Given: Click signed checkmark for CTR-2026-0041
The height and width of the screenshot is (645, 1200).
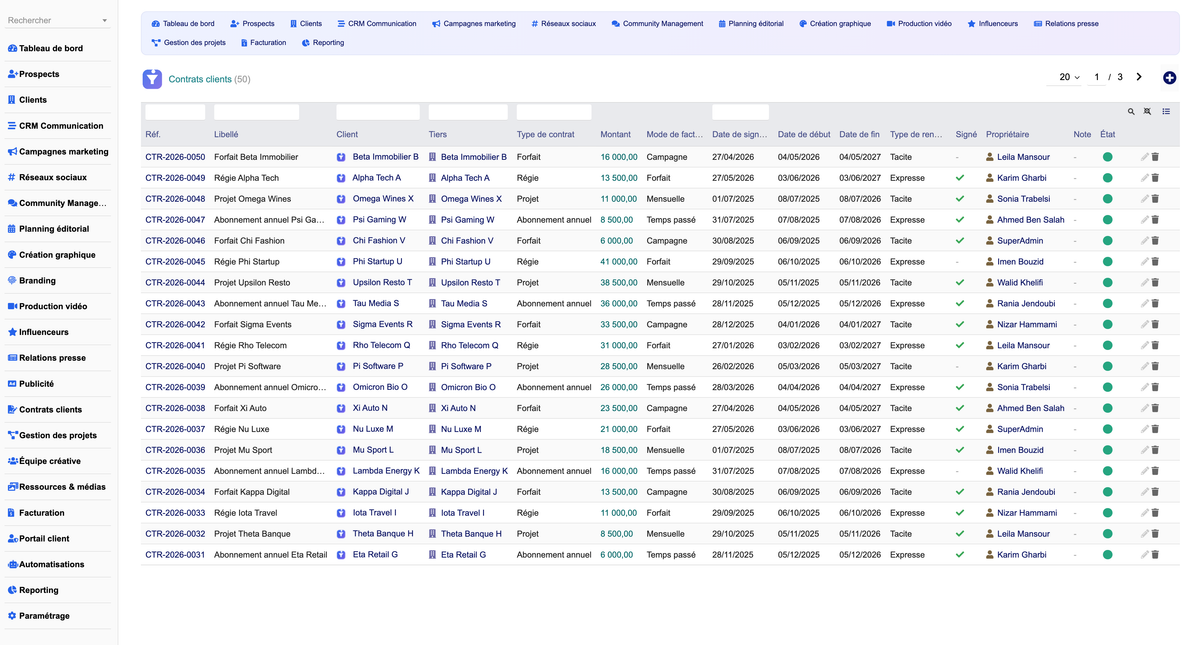Looking at the screenshot, I should (960, 345).
